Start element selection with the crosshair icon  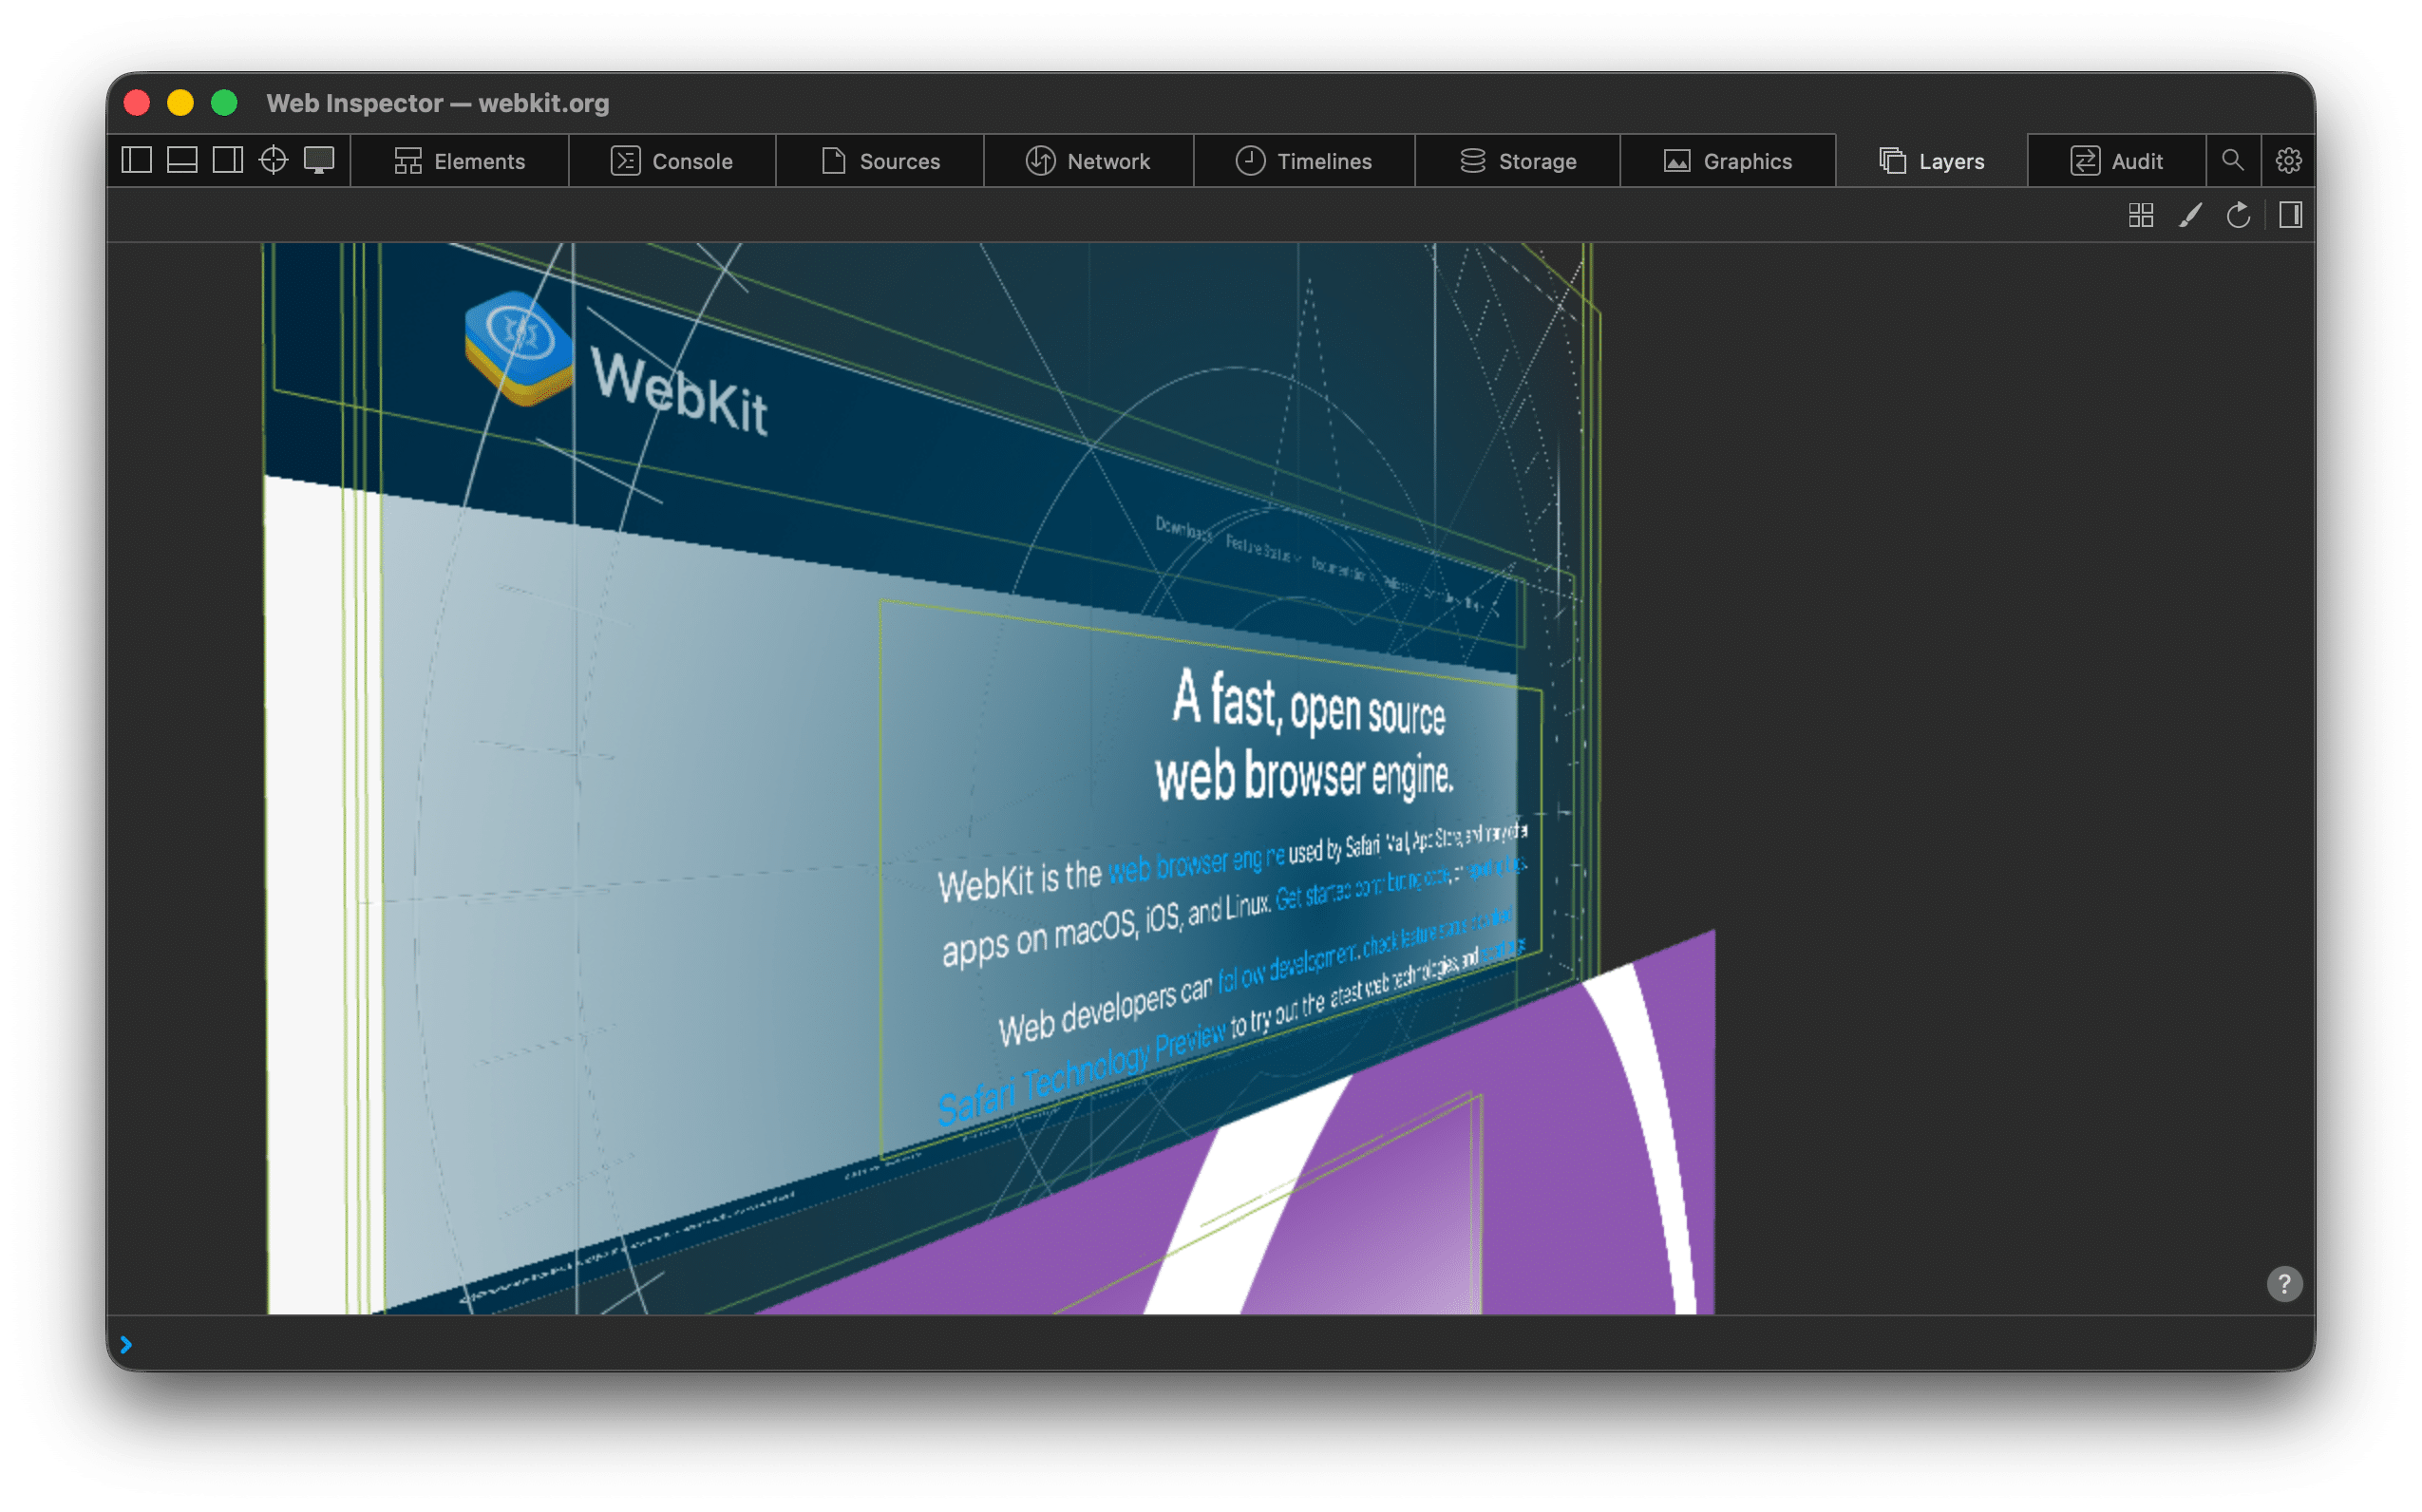273,160
